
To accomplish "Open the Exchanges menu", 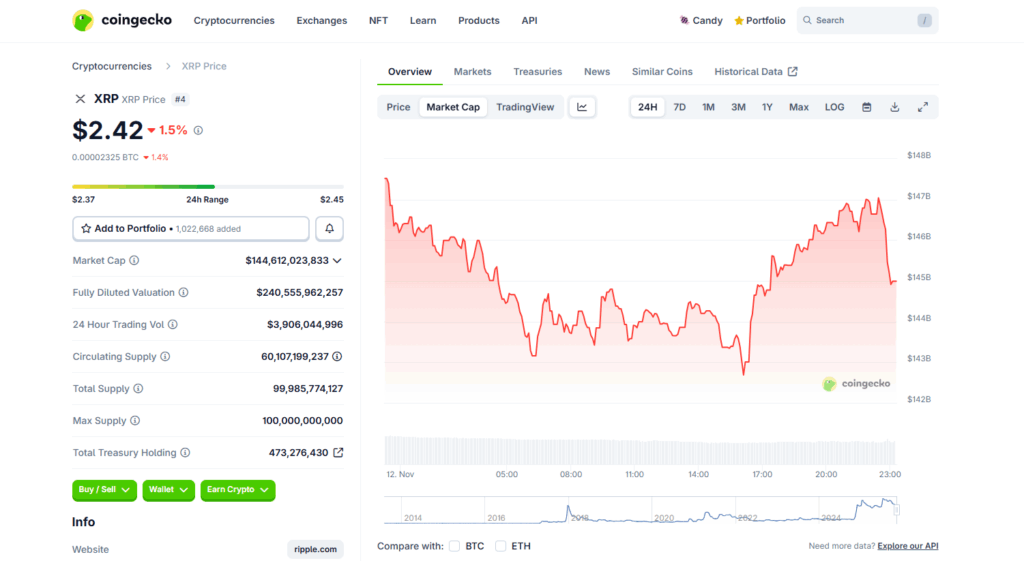I will [321, 20].
